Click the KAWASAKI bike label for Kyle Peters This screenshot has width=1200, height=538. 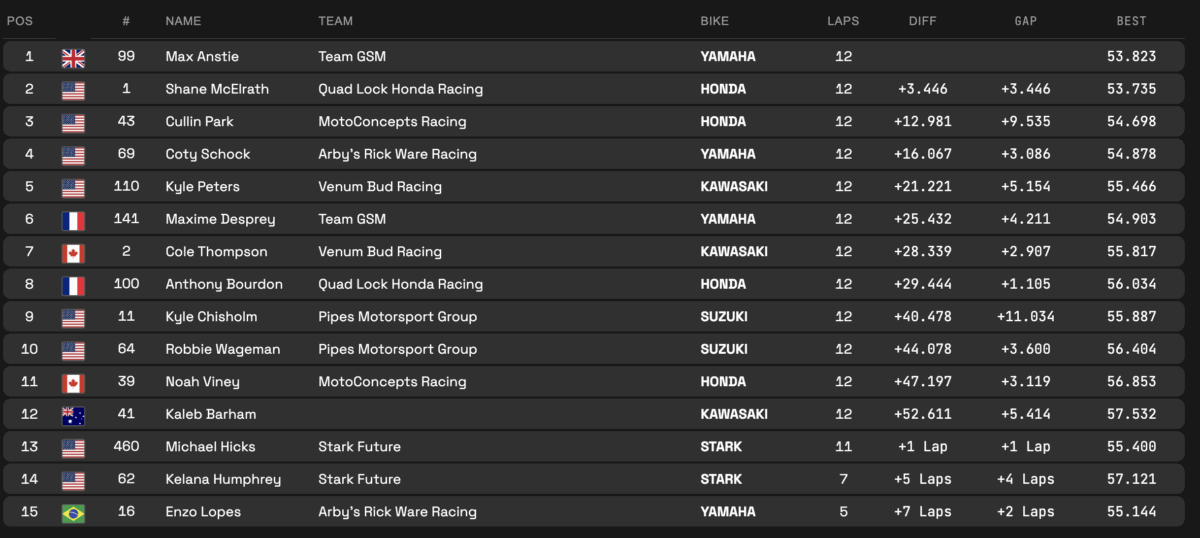734,187
